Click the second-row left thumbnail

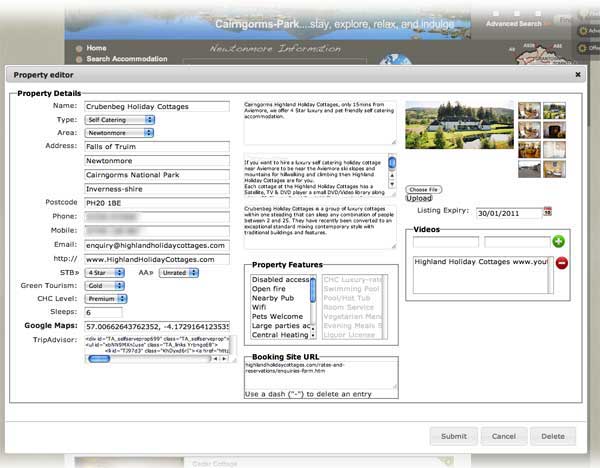(x=530, y=130)
